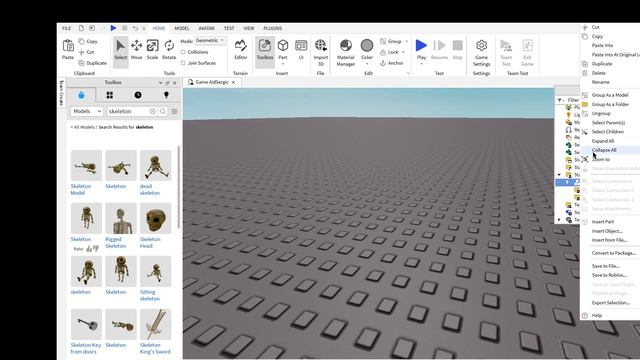Select the Game AldSergic document tab
This screenshot has width=640, height=360.
211,82
